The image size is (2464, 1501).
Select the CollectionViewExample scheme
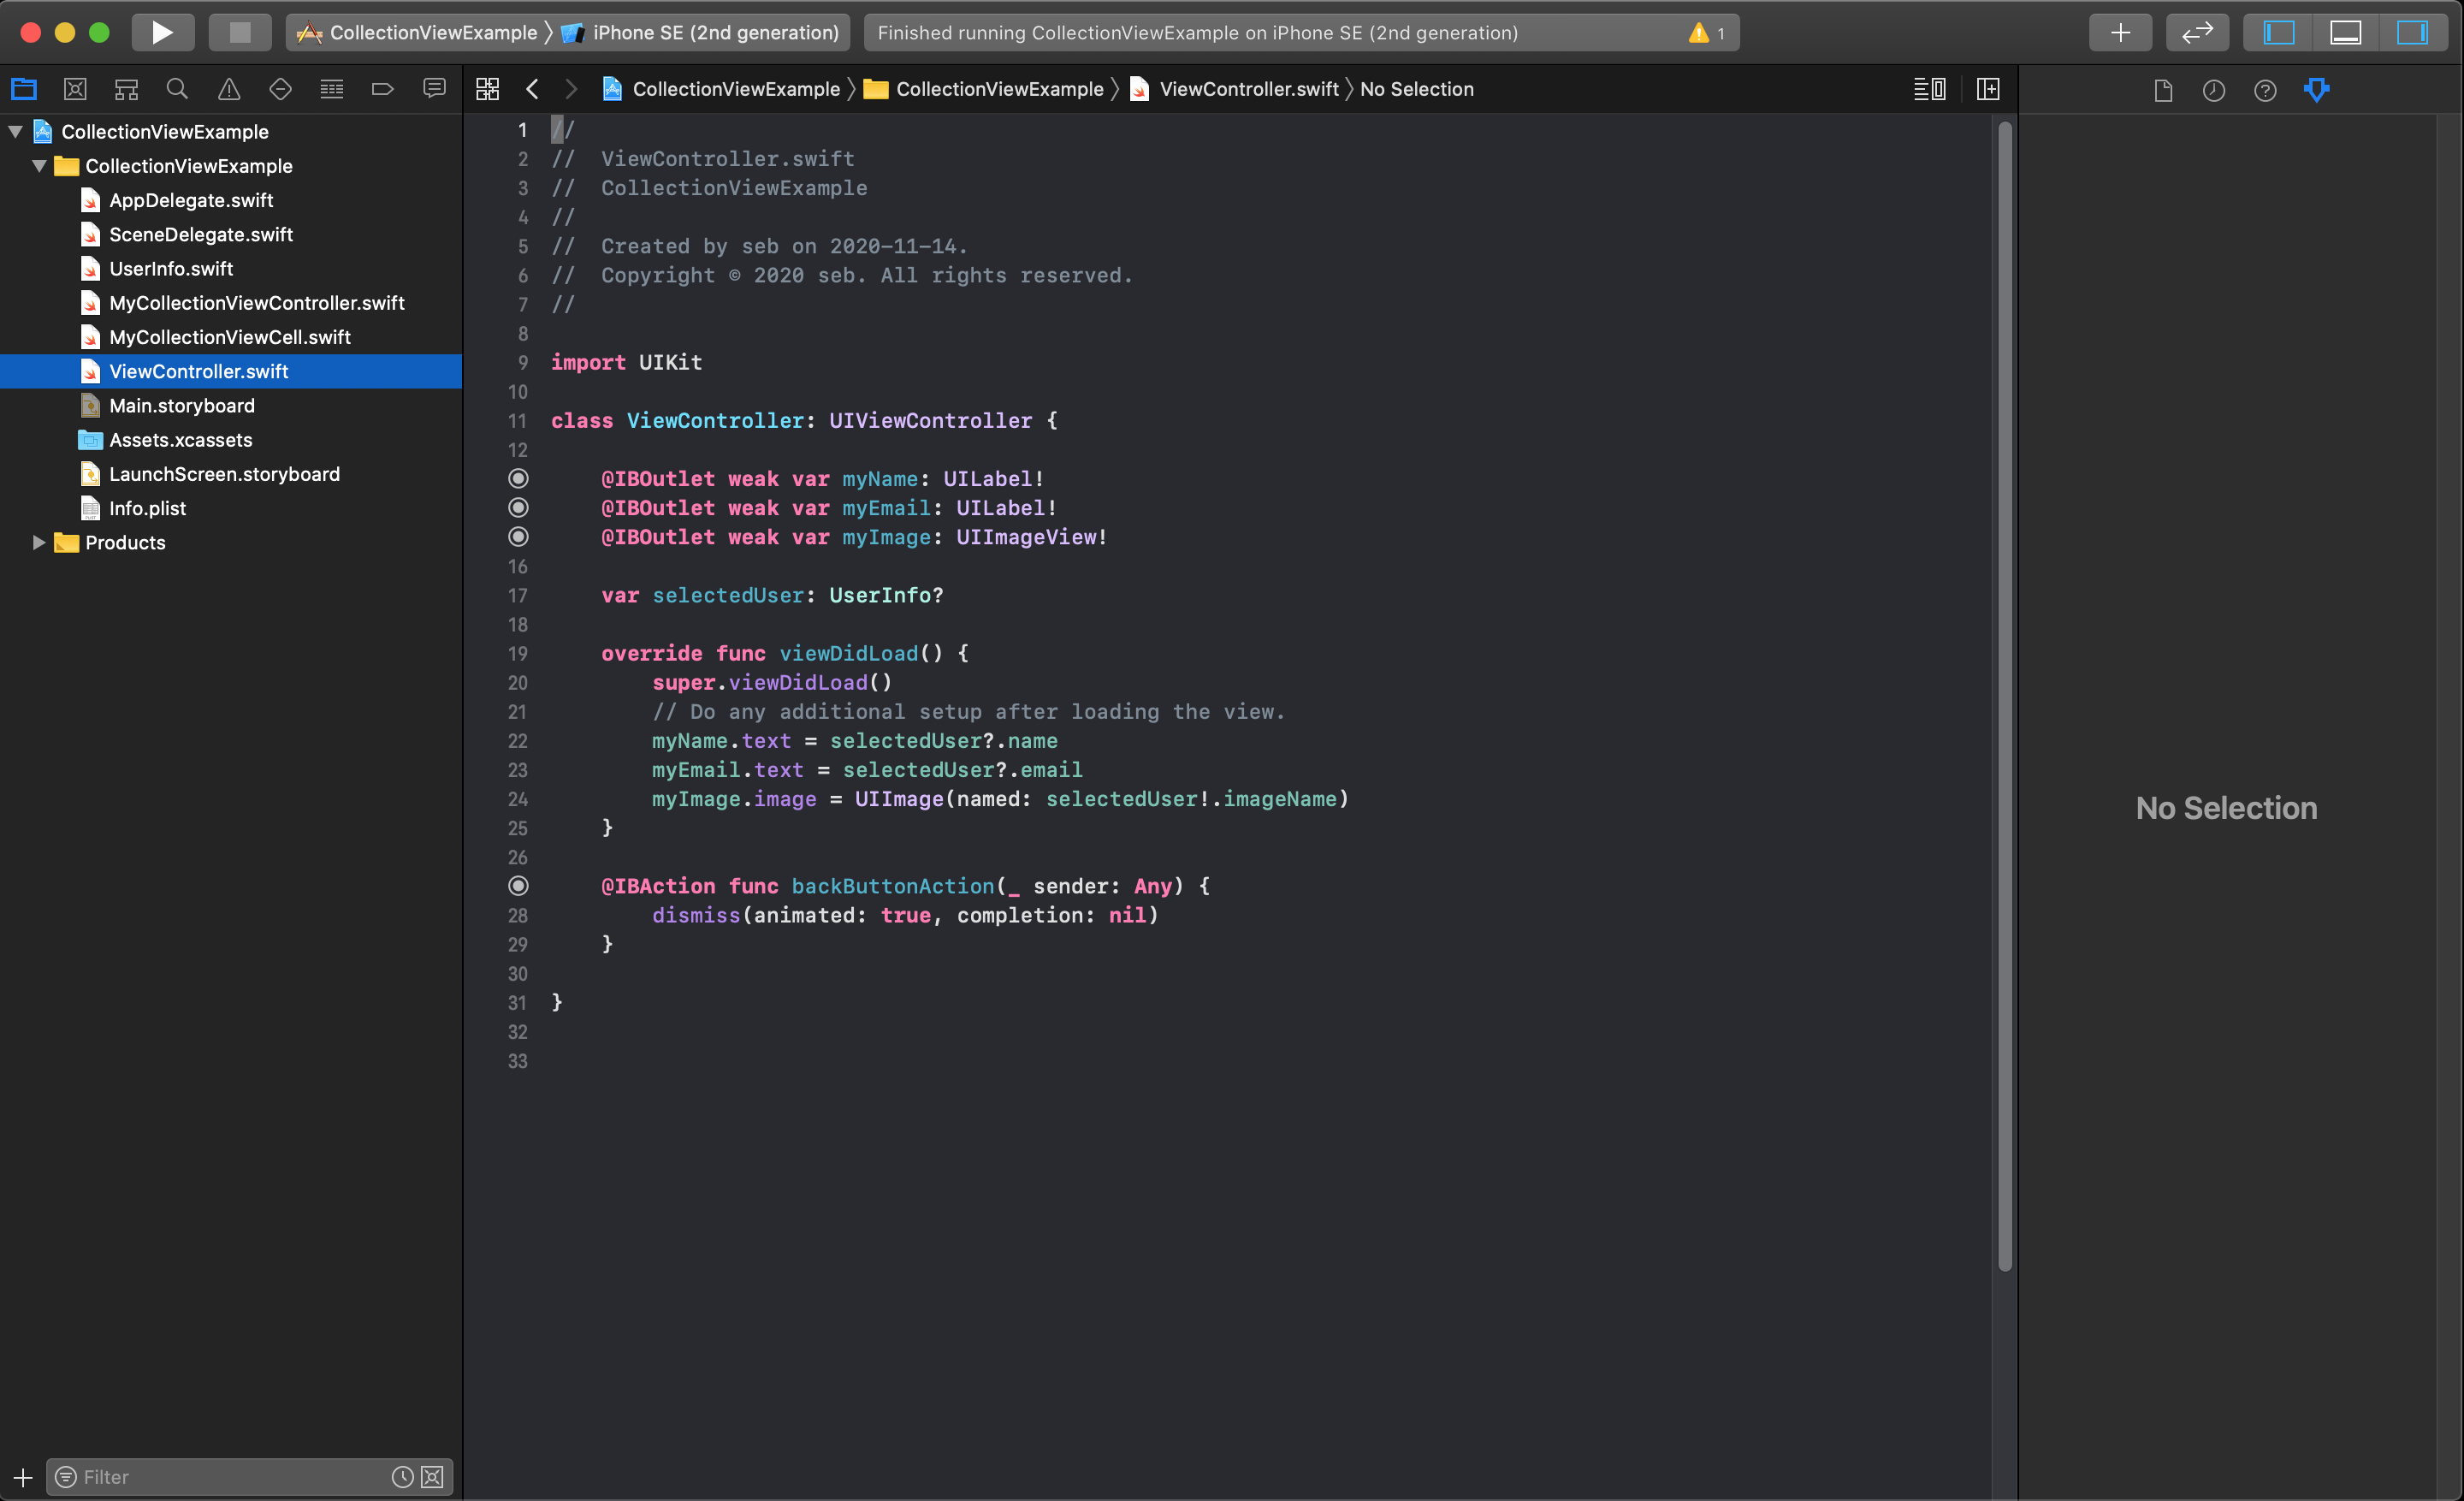418,32
